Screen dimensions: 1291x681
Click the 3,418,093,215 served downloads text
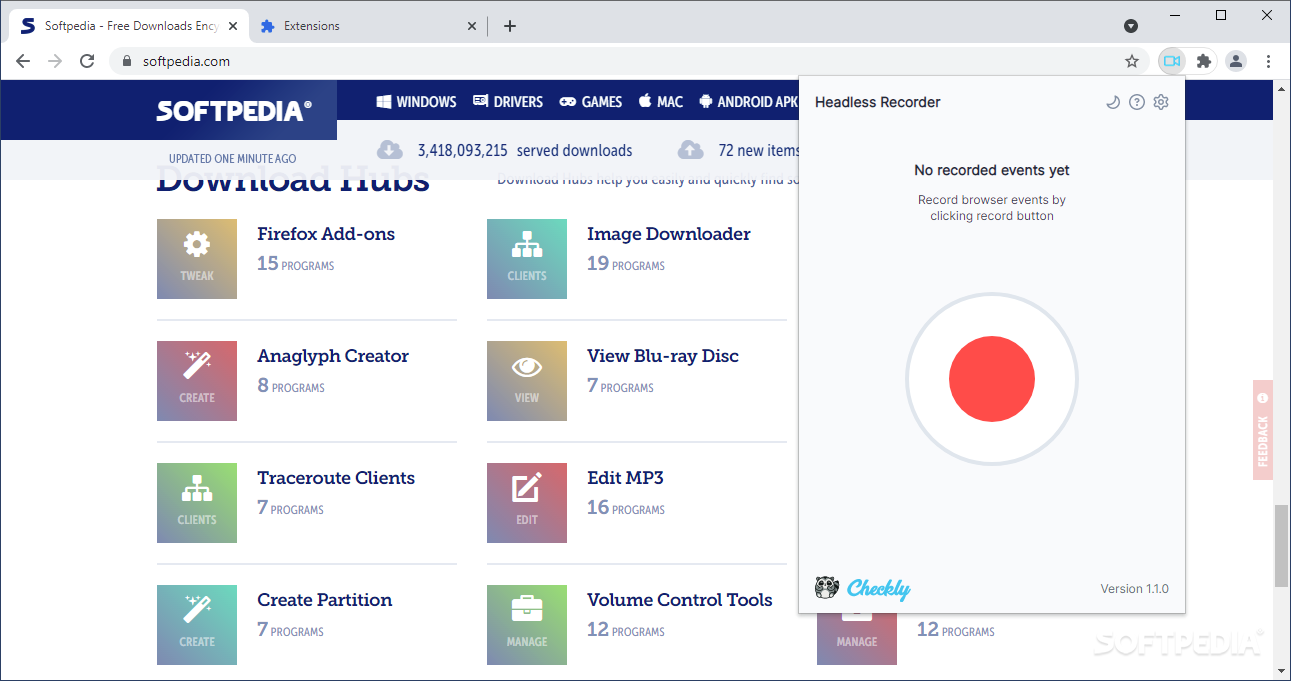[525, 151]
